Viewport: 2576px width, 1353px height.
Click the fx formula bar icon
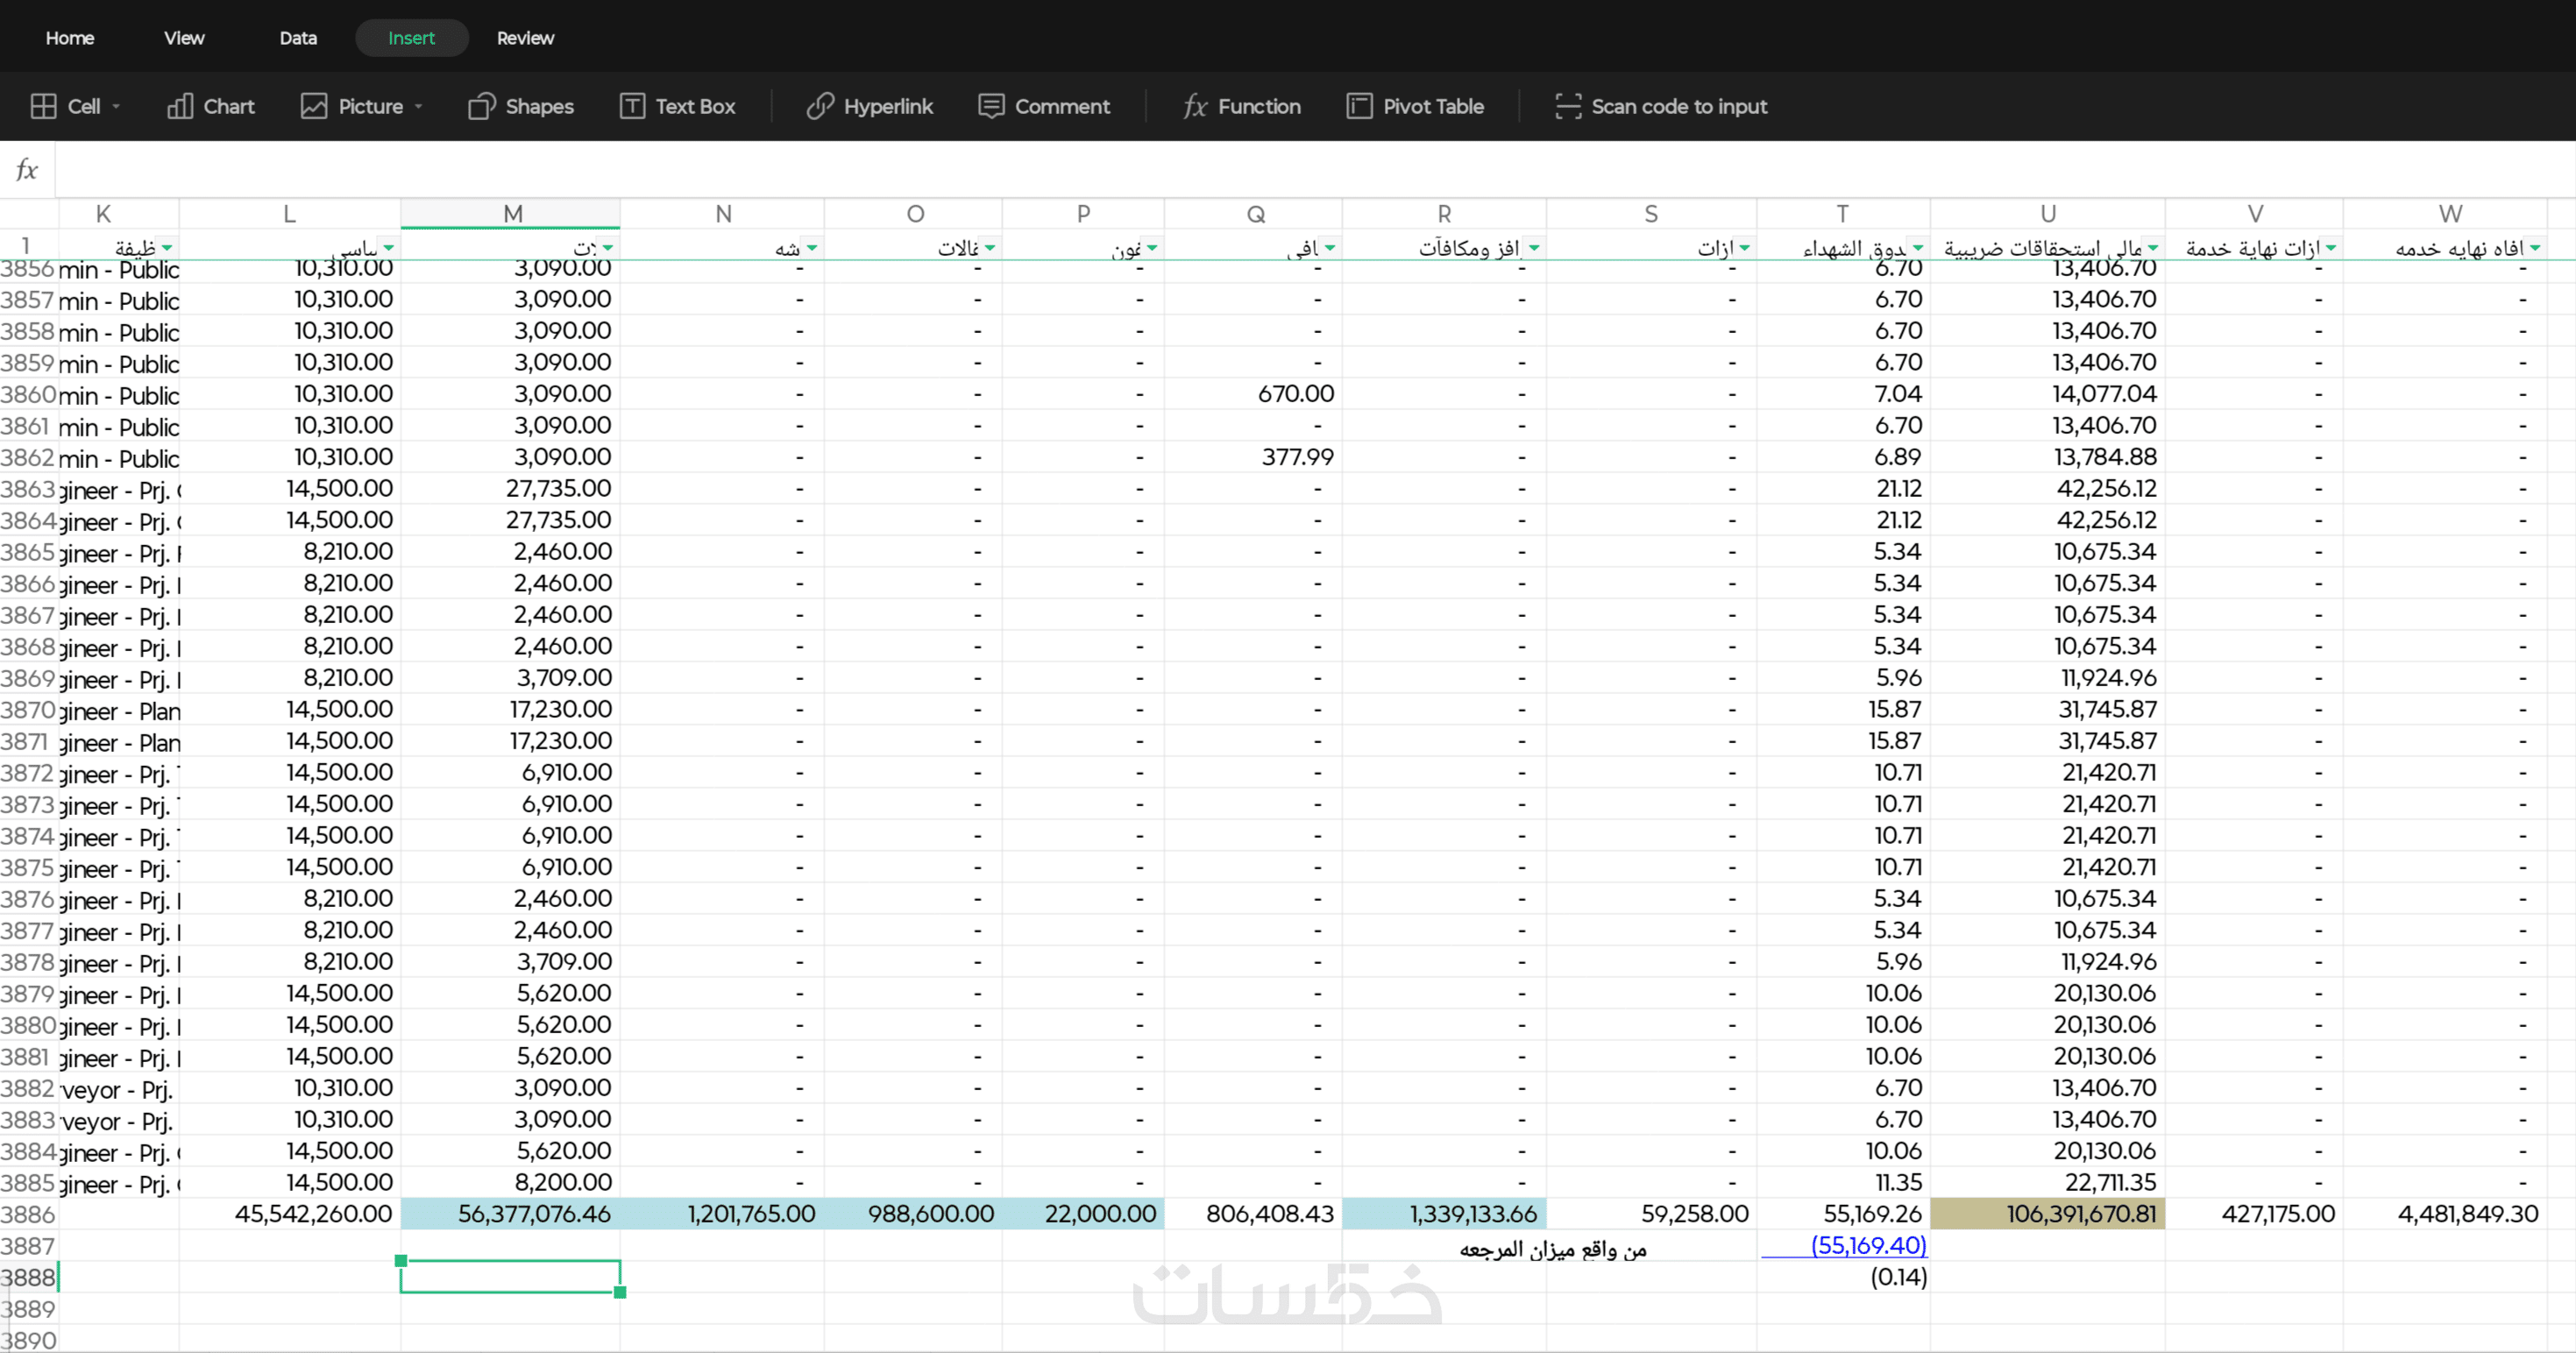click(x=27, y=170)
